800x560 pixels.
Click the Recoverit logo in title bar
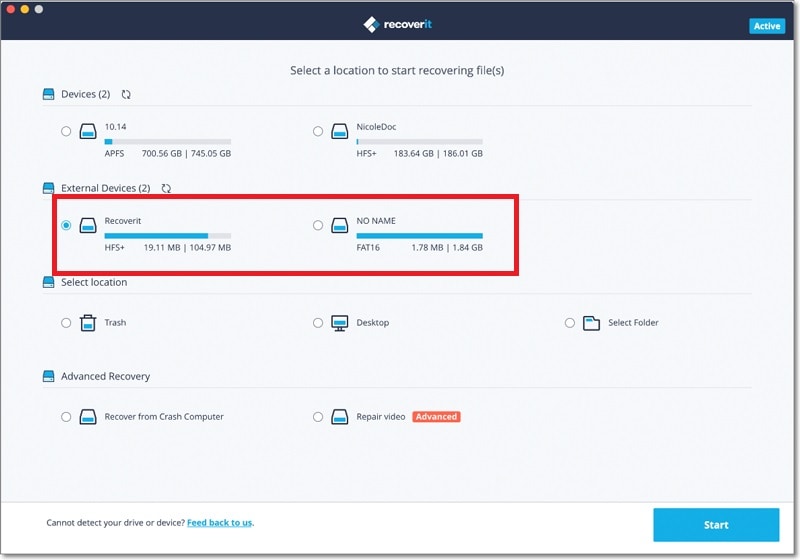pyautogui.click(x=397, y=24)
